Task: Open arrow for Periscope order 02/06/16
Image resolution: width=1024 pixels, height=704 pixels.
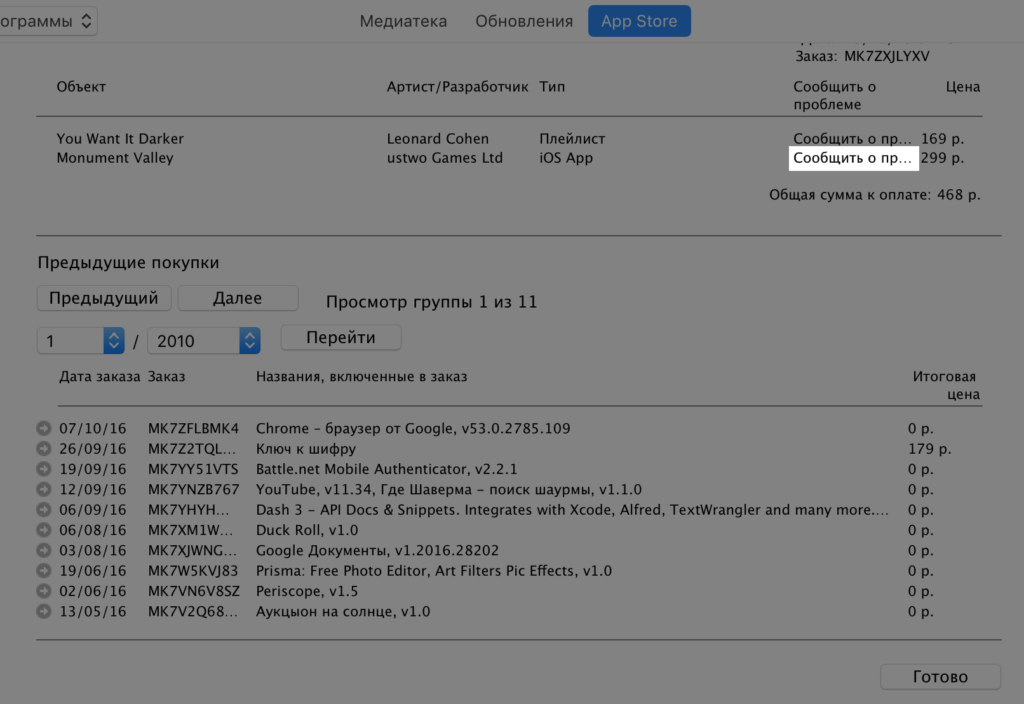Action: 44,591
